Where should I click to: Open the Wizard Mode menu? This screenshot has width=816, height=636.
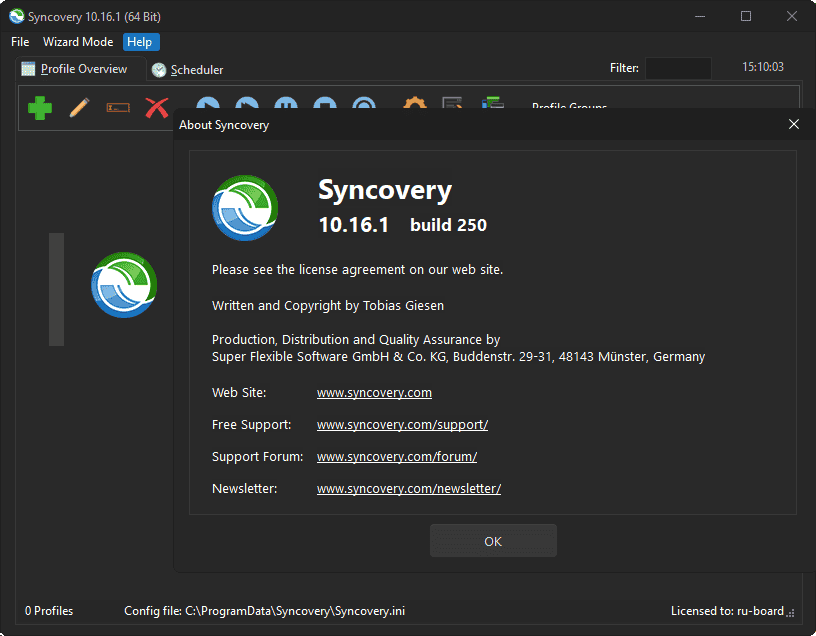coord(78,42)
